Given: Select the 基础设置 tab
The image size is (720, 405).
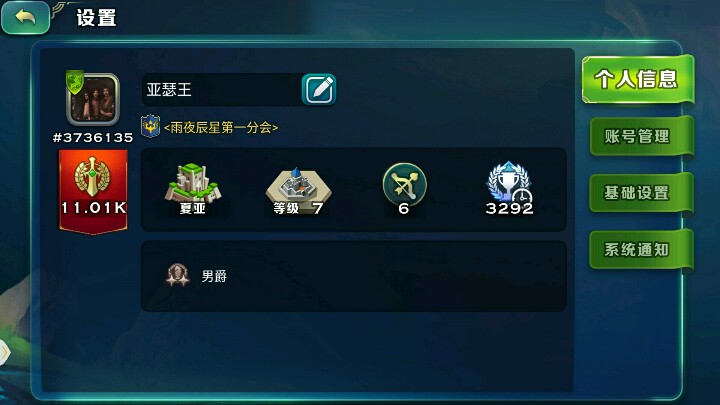Looking at the screenshot, I should (x=641, y=193).
